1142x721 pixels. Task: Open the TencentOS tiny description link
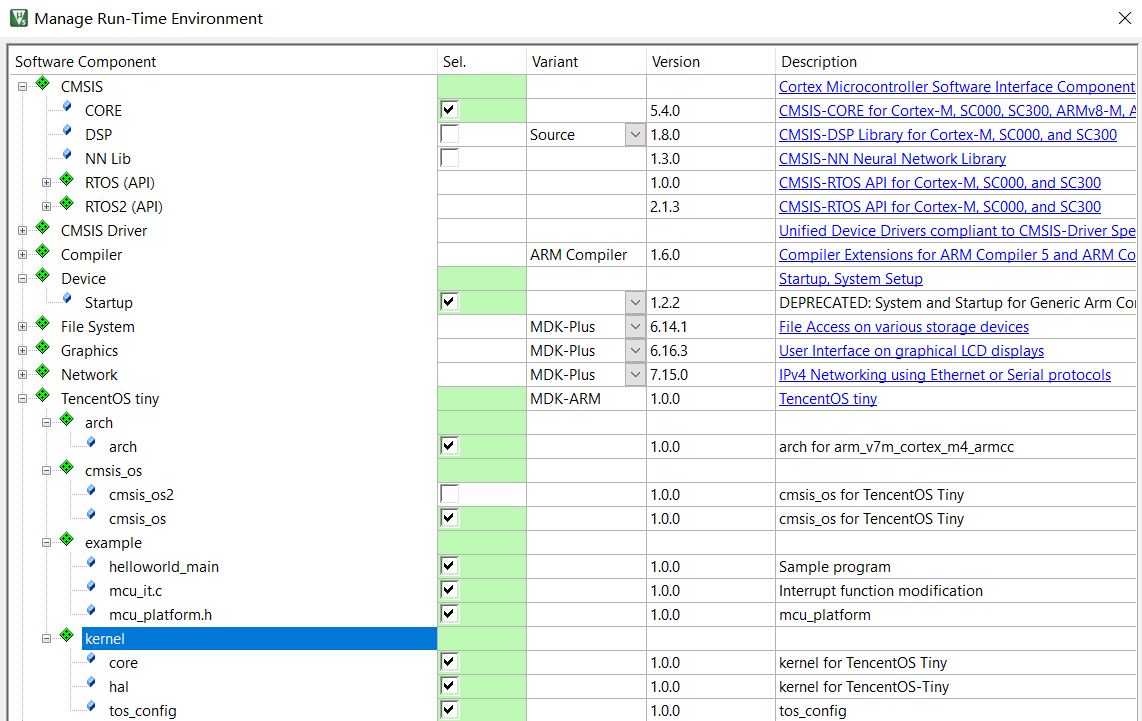click(827, 399)
